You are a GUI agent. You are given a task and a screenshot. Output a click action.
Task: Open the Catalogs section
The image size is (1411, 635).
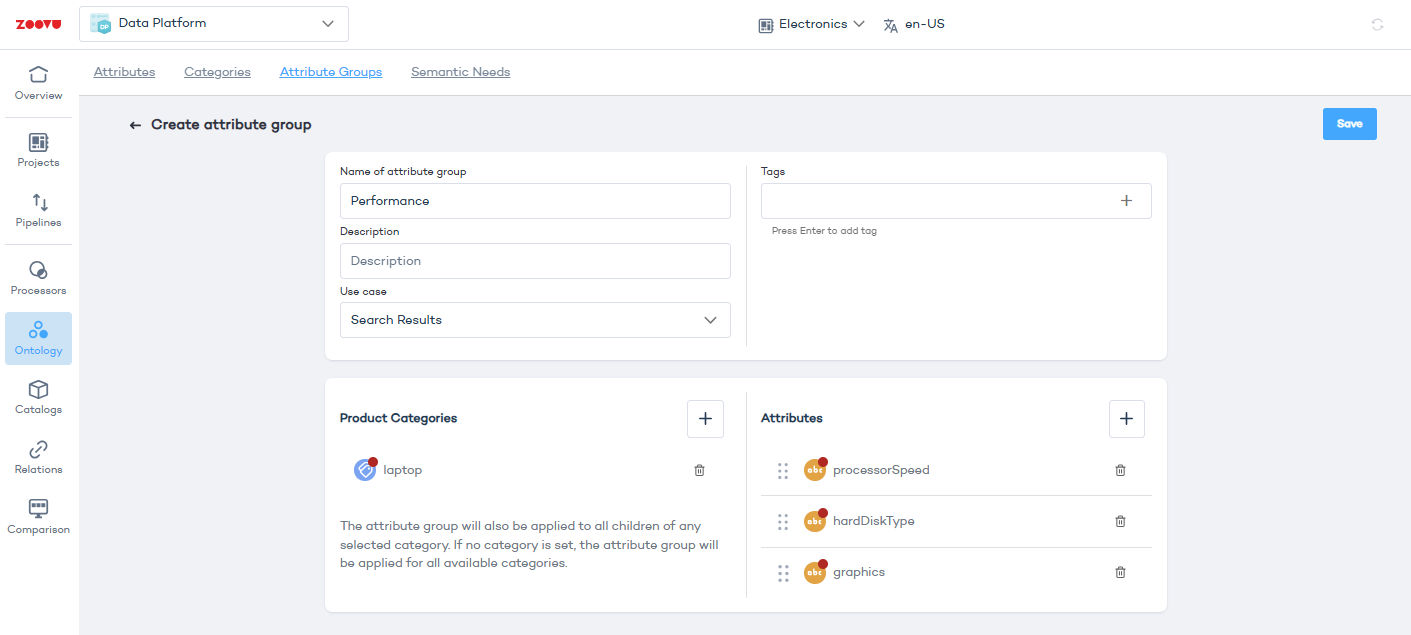click(38, 397)
